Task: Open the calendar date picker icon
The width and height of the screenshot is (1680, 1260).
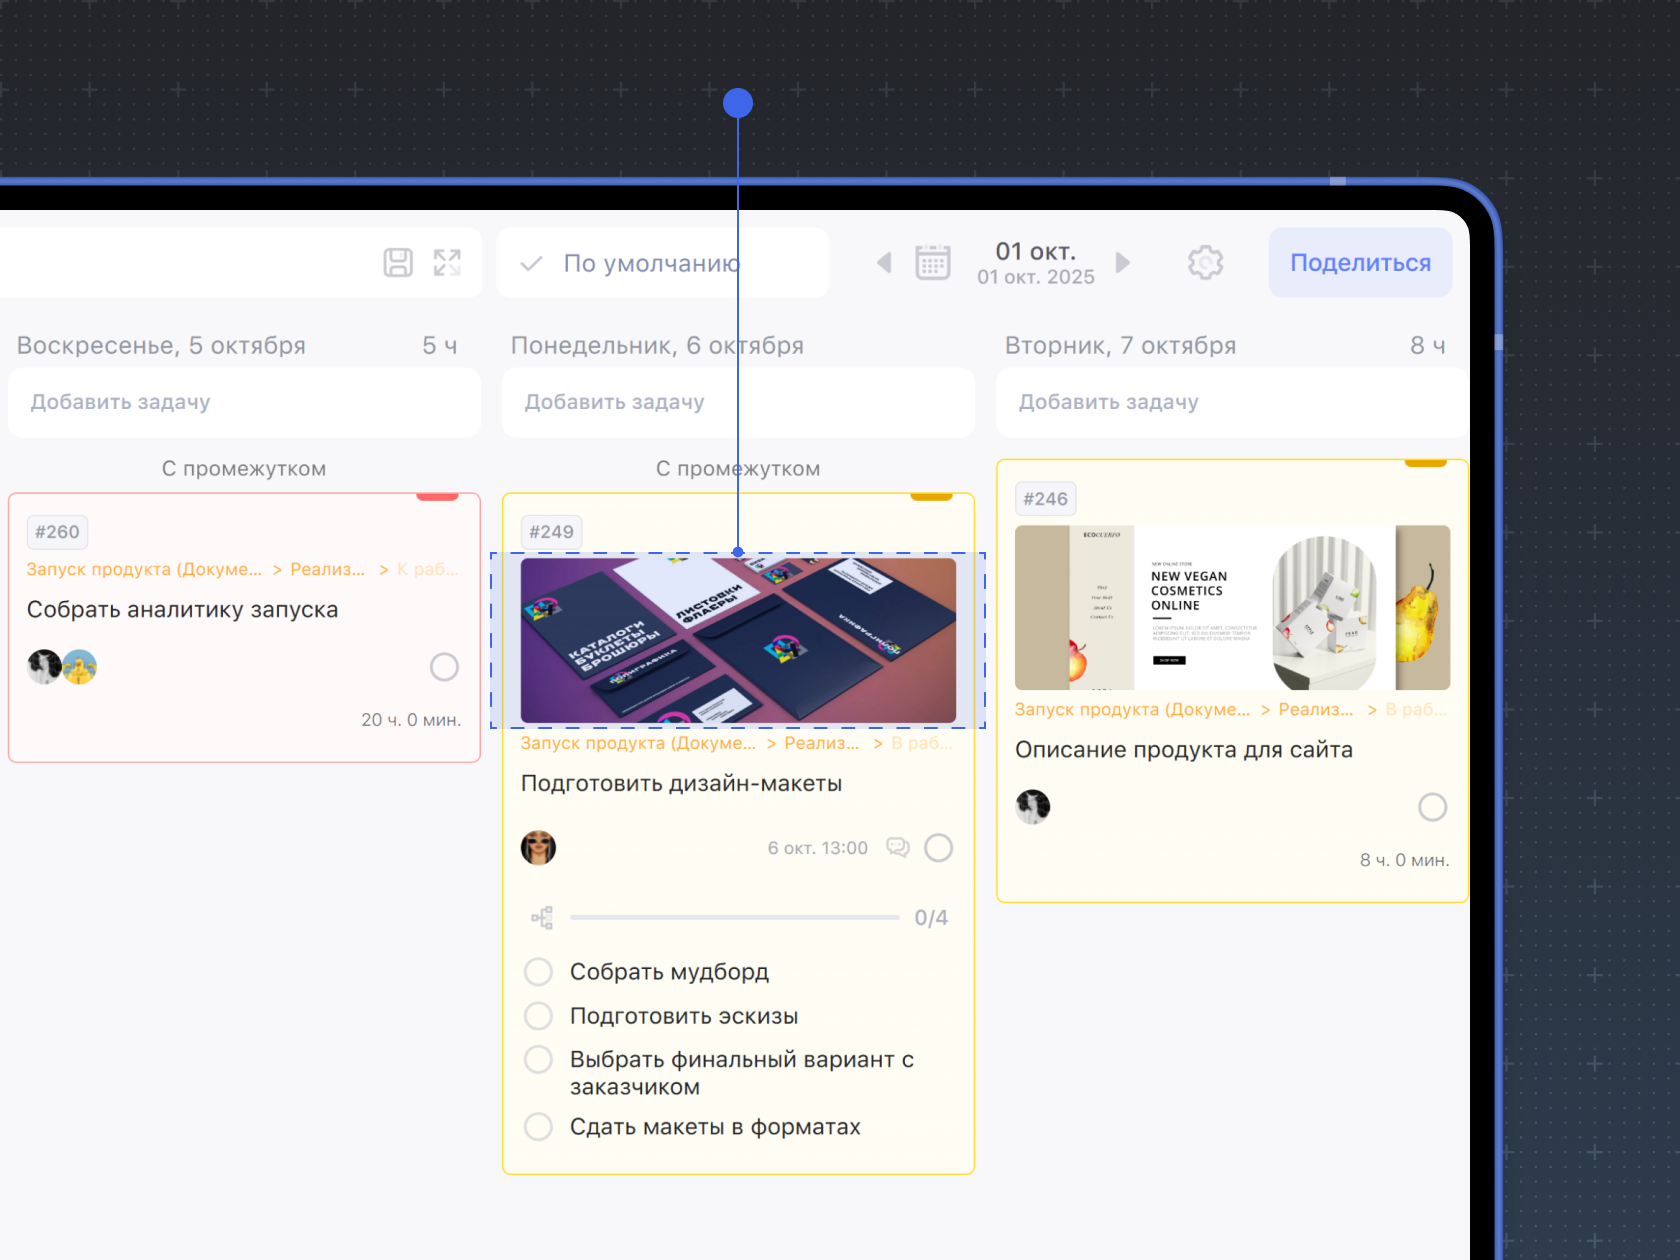Action: (932, 263)
